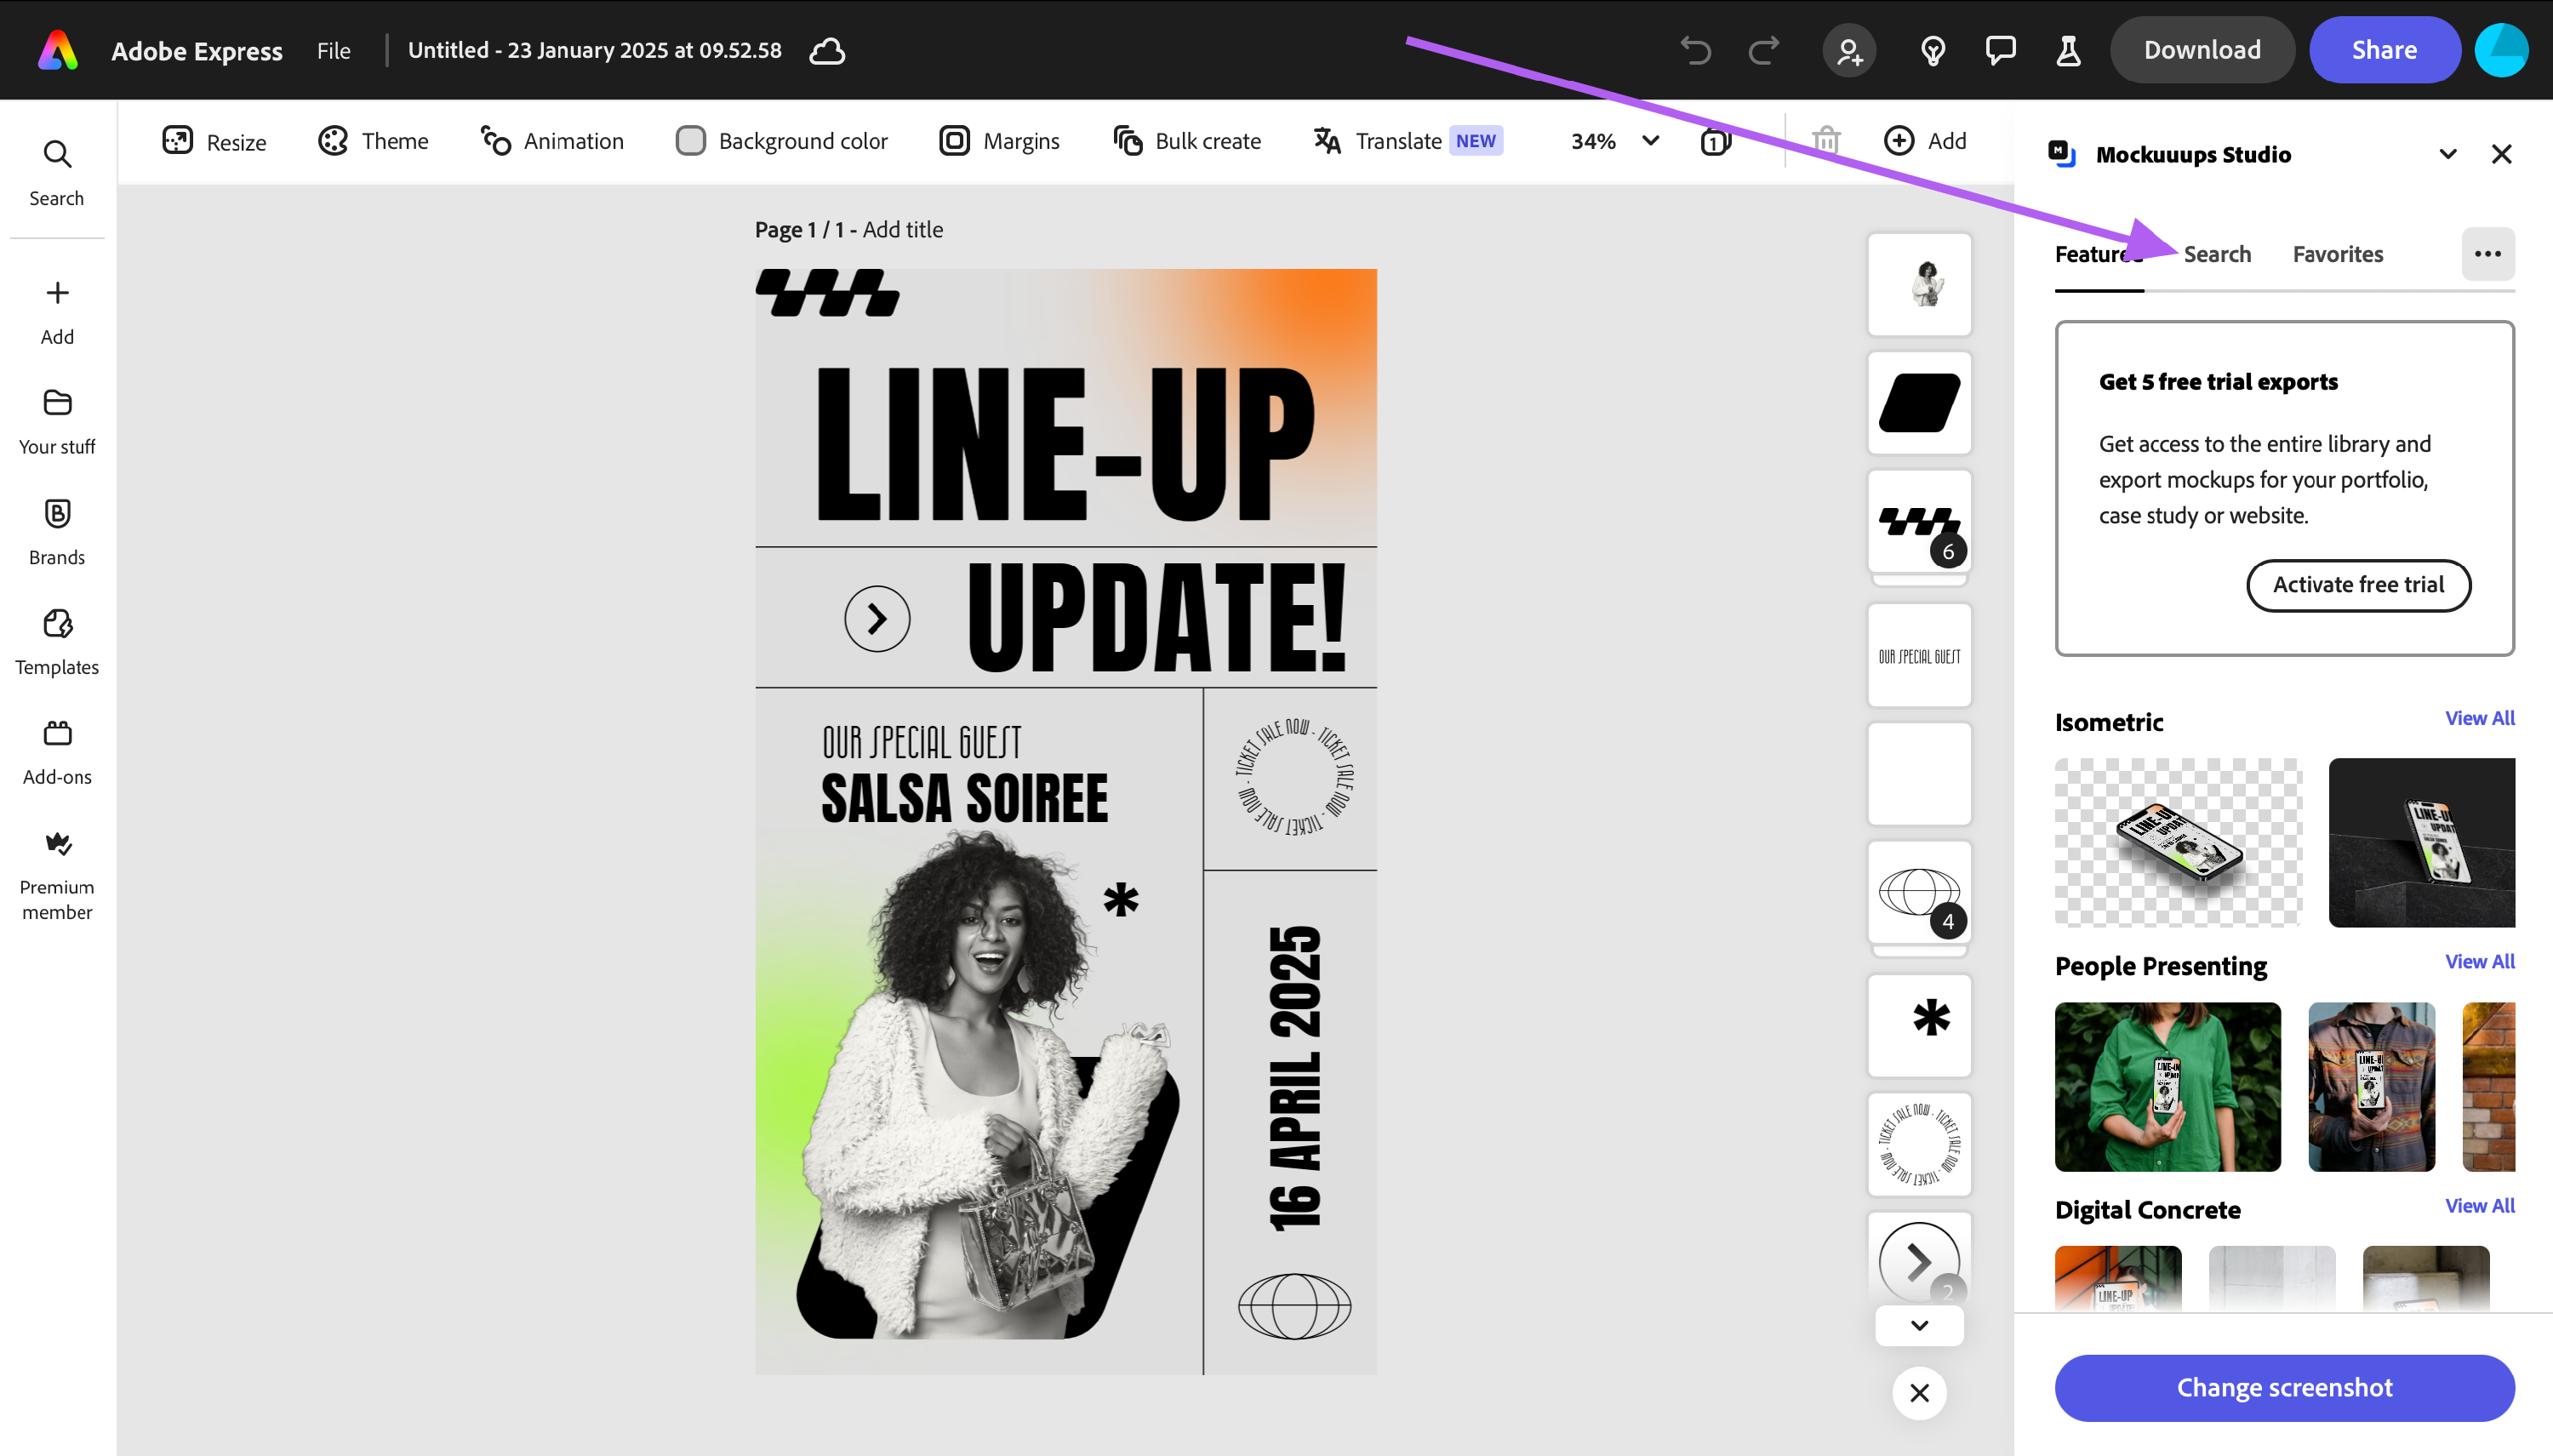Click the invite collaborators icon

[x=1849, y=50]
